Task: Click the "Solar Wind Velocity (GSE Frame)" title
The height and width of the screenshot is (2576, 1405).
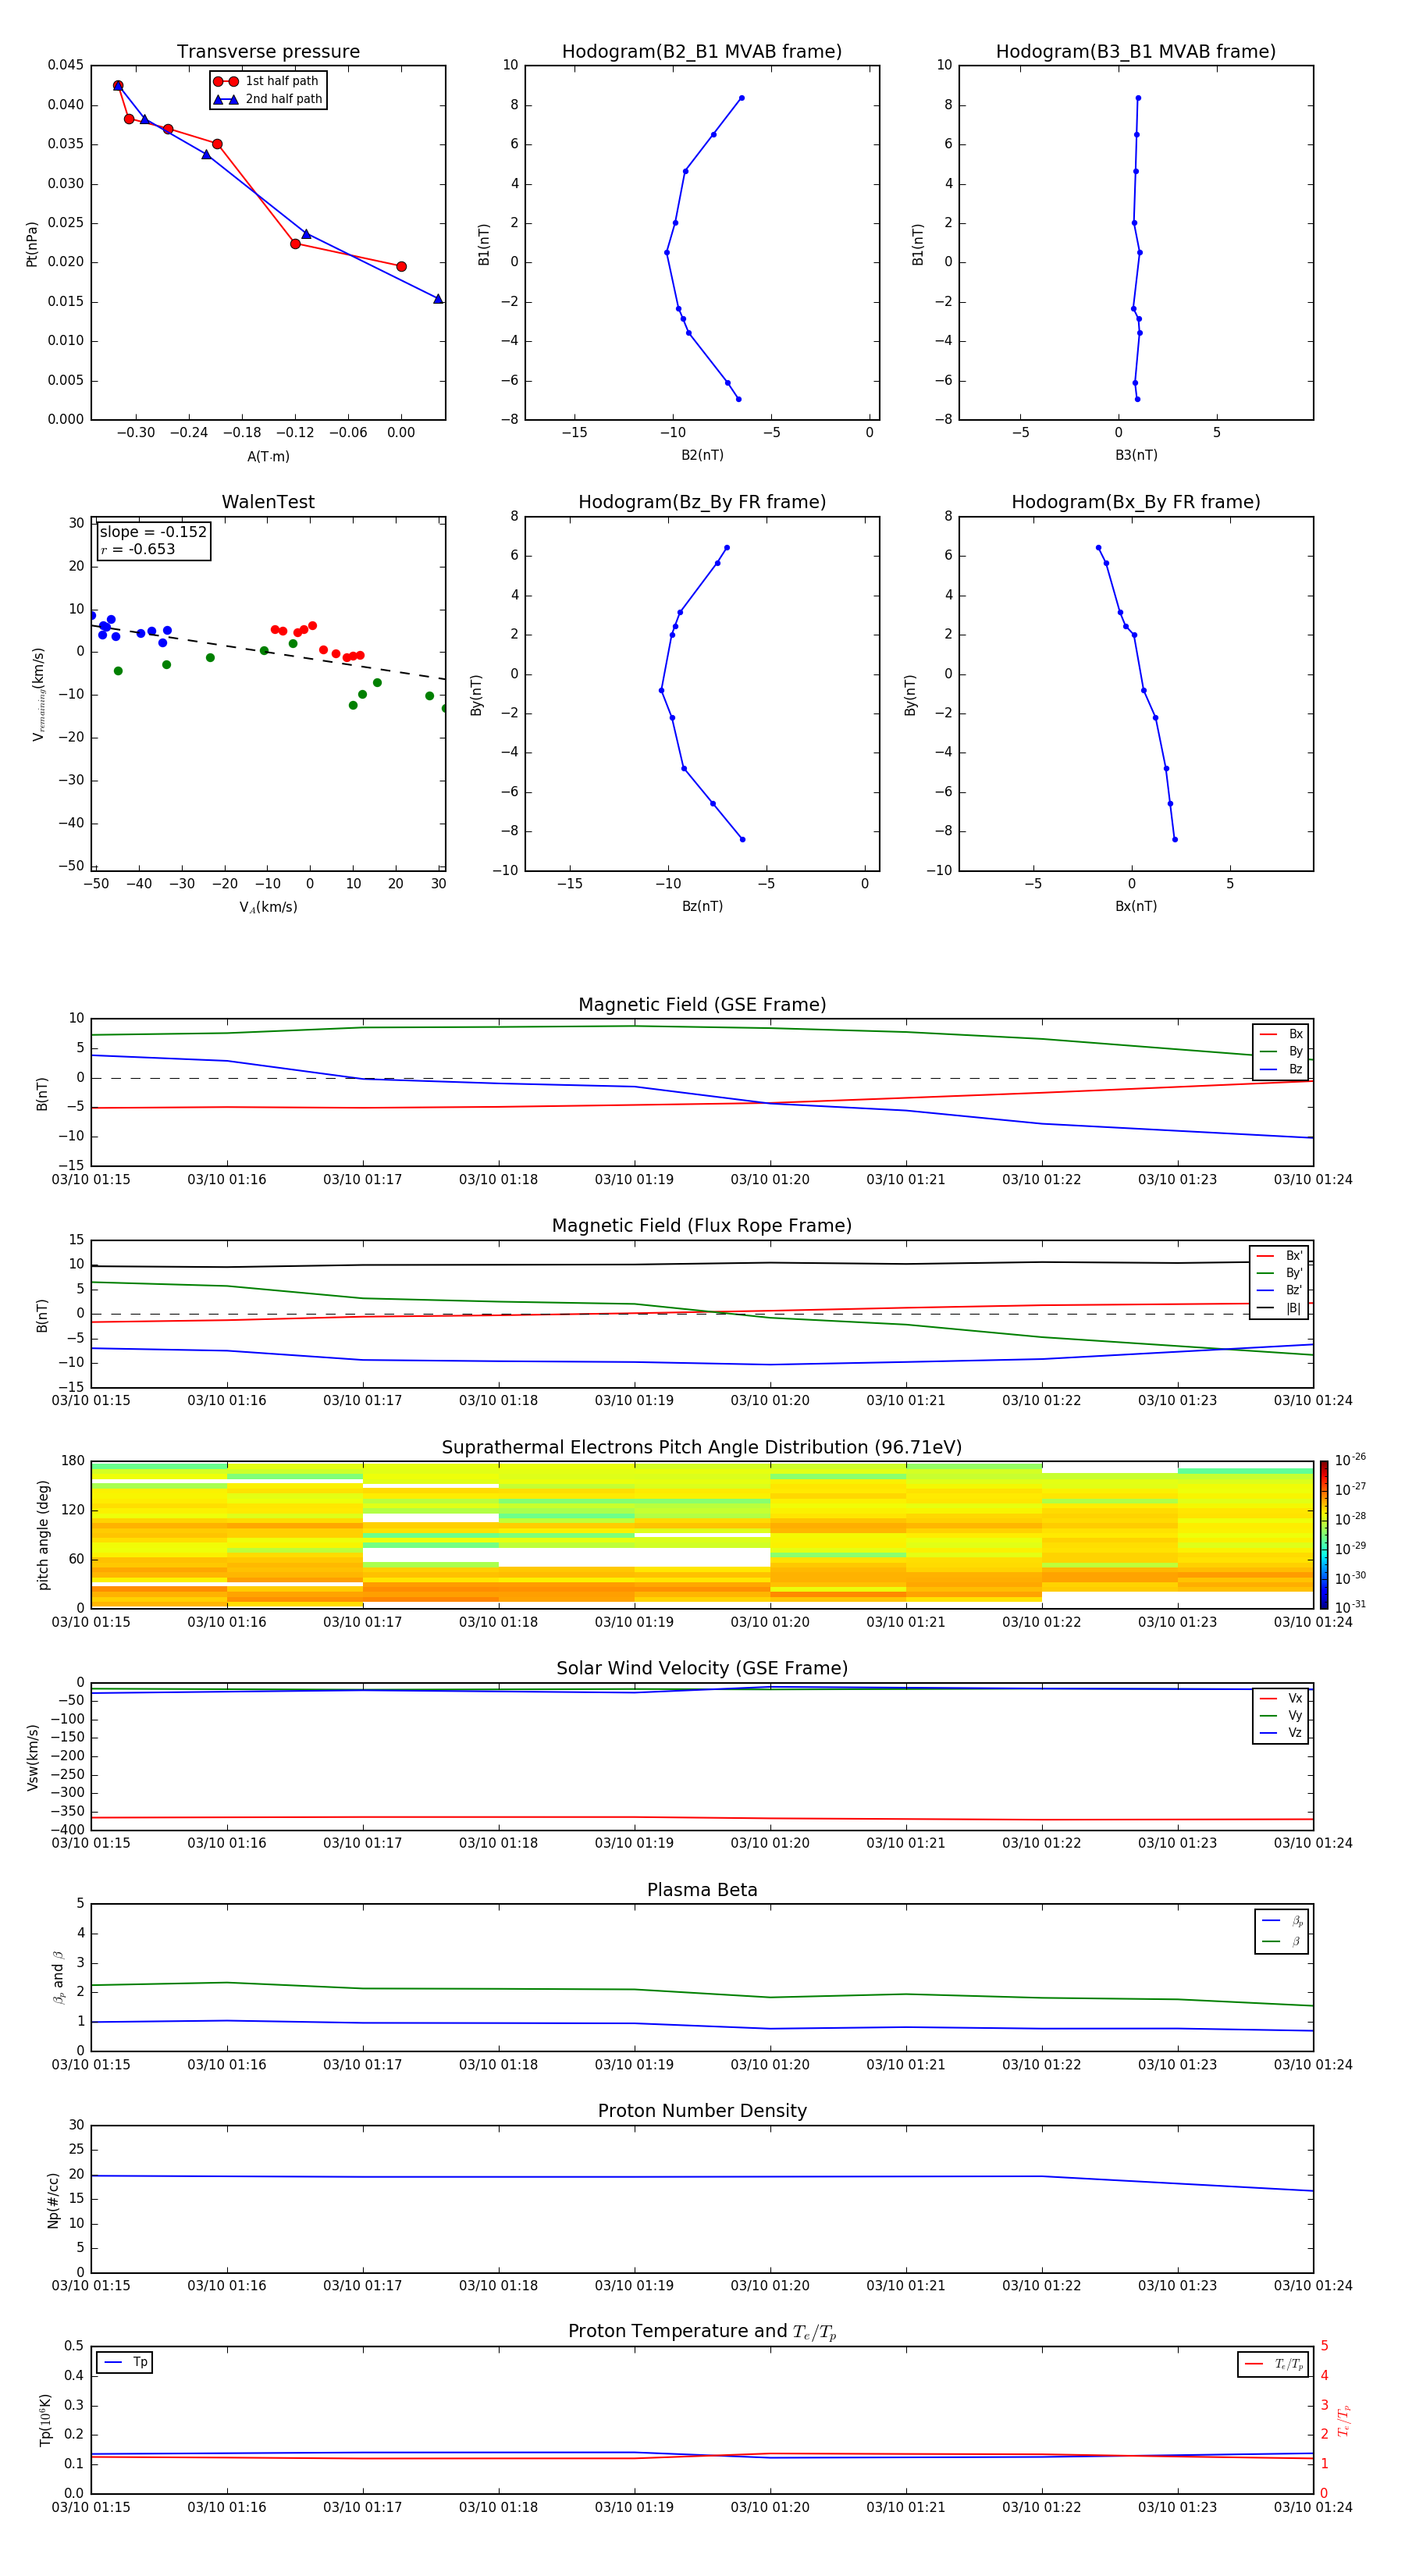Action: coord(702,1669)
